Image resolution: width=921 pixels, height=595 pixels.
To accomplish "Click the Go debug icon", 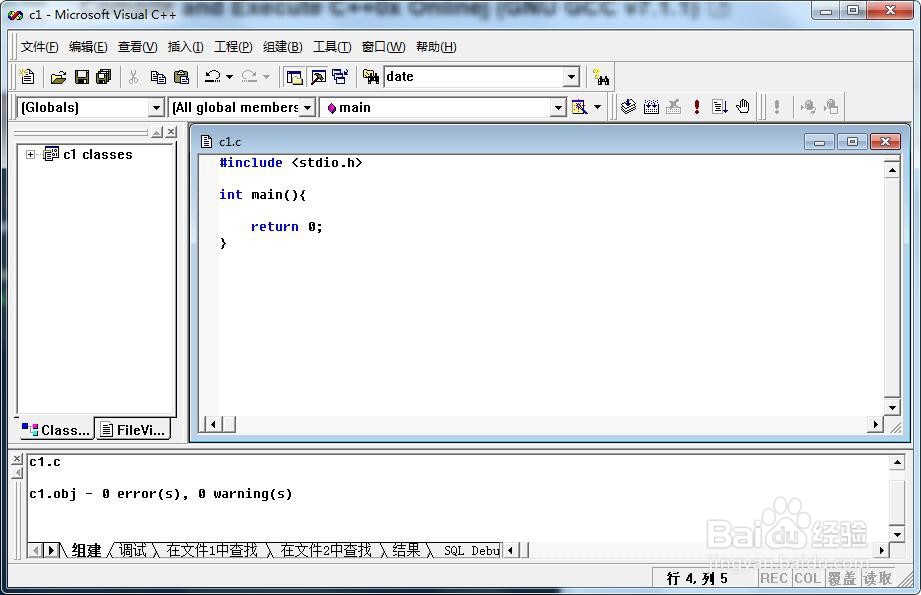I will point(720,107).
